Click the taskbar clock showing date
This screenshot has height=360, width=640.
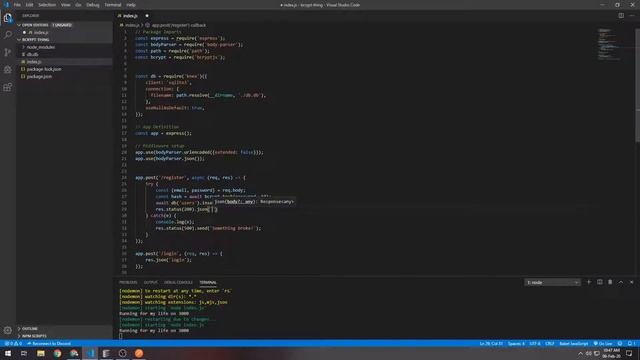click(x=611, y=353)
